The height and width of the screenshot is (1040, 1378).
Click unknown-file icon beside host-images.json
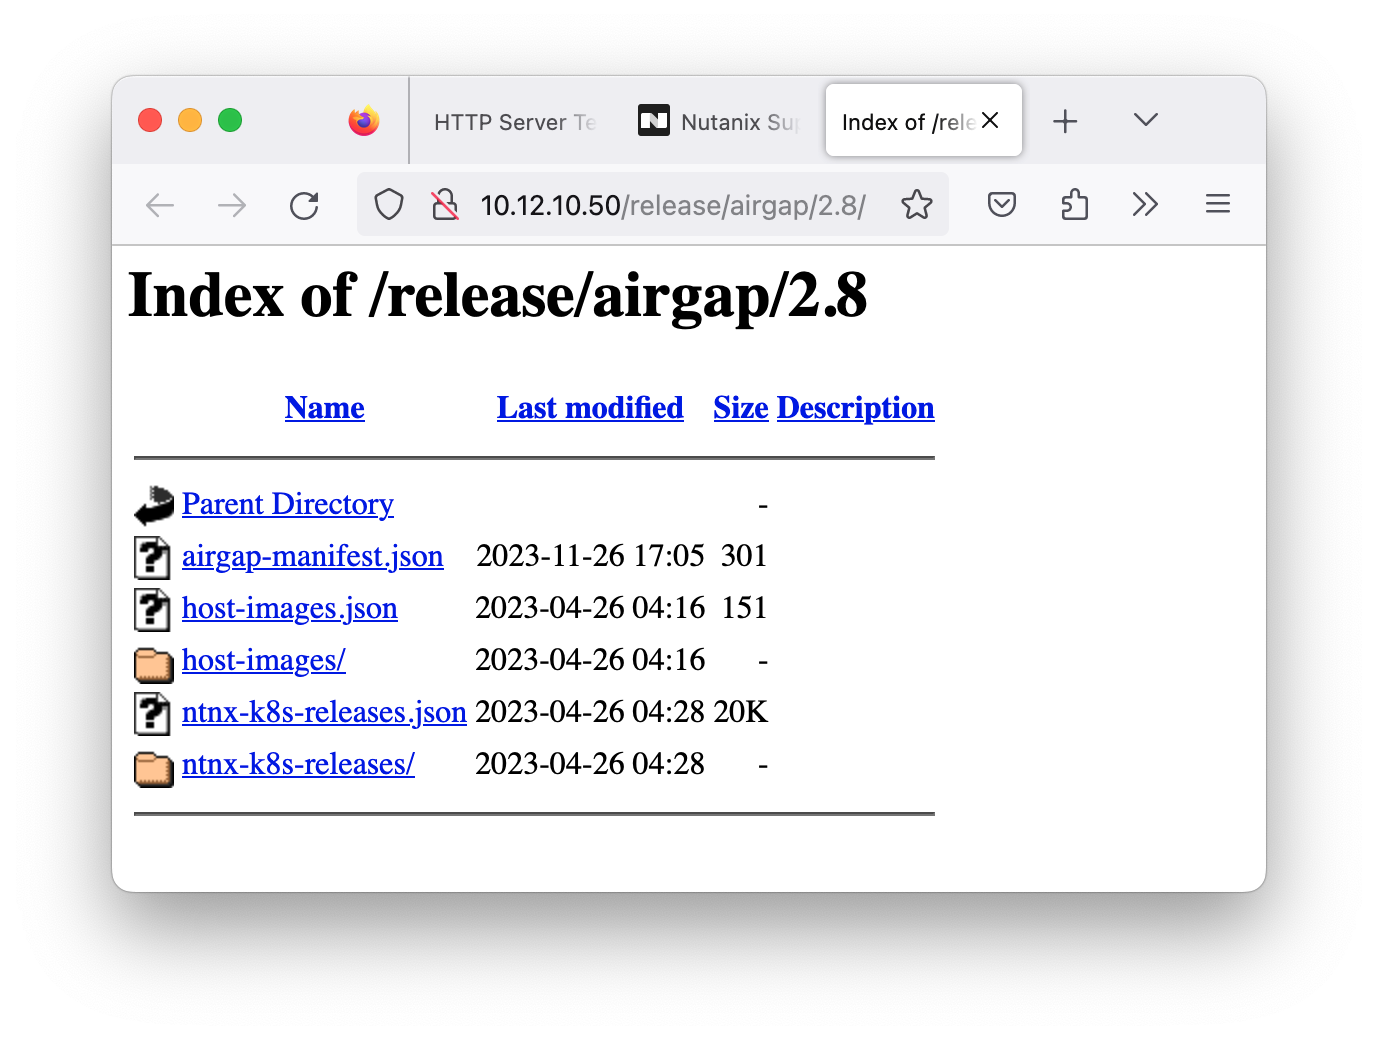(x=152, y=609)
